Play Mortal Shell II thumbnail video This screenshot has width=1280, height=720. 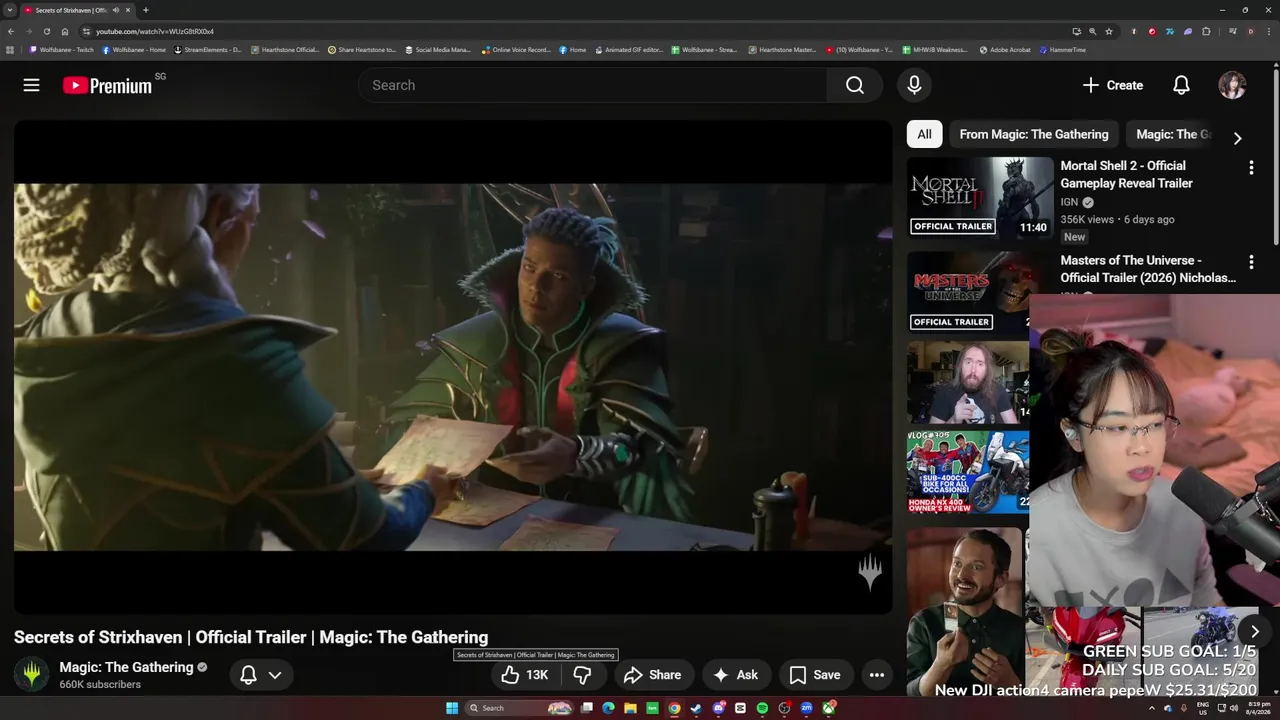[980, 197]
